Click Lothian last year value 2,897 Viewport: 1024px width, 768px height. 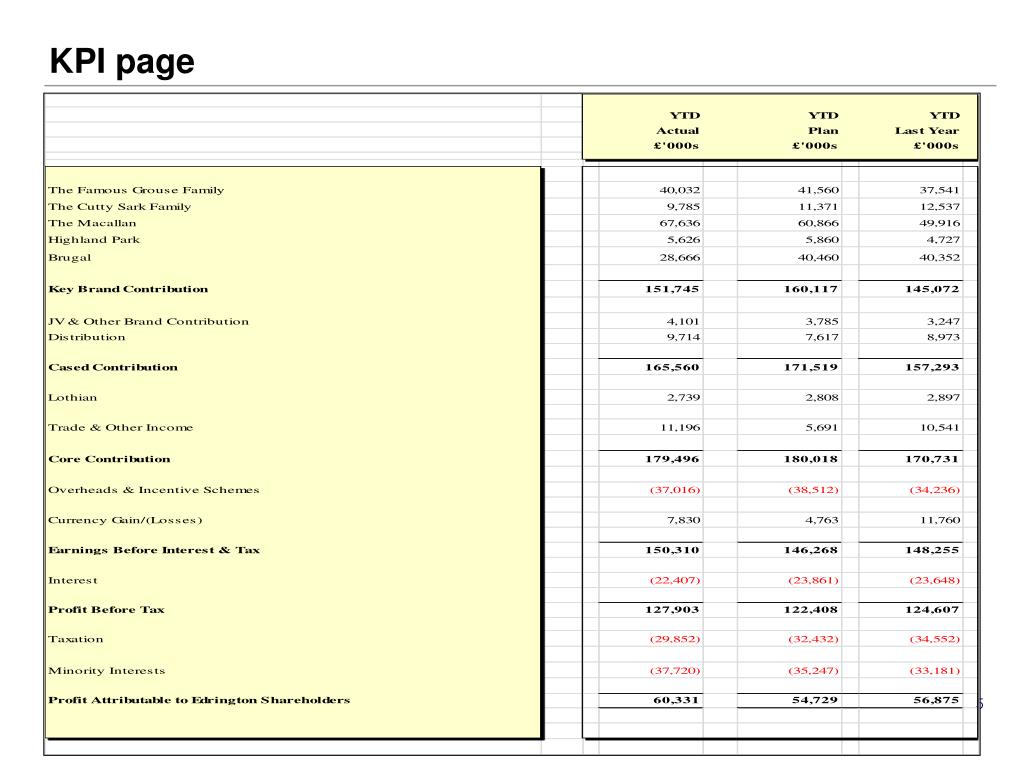[943, 397]
